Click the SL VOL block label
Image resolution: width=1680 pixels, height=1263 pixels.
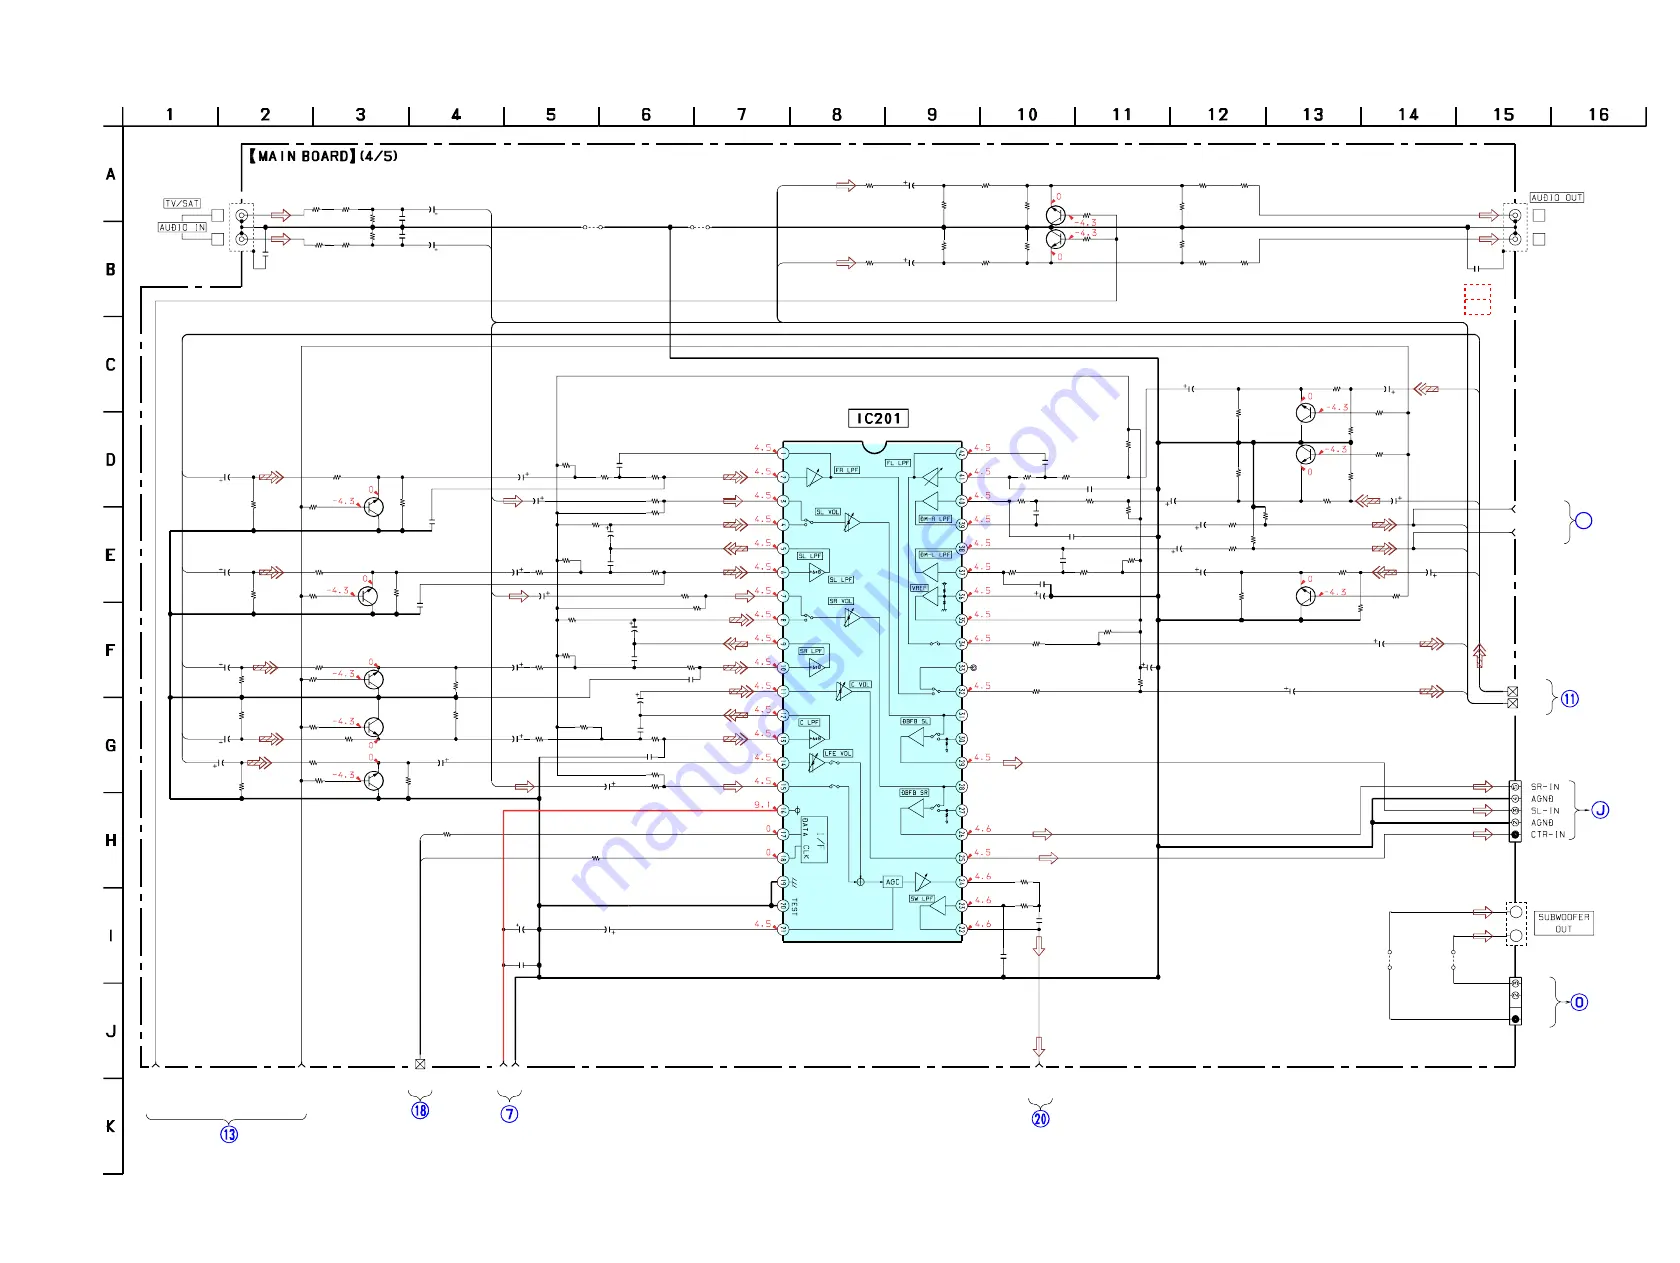[828, 512]
